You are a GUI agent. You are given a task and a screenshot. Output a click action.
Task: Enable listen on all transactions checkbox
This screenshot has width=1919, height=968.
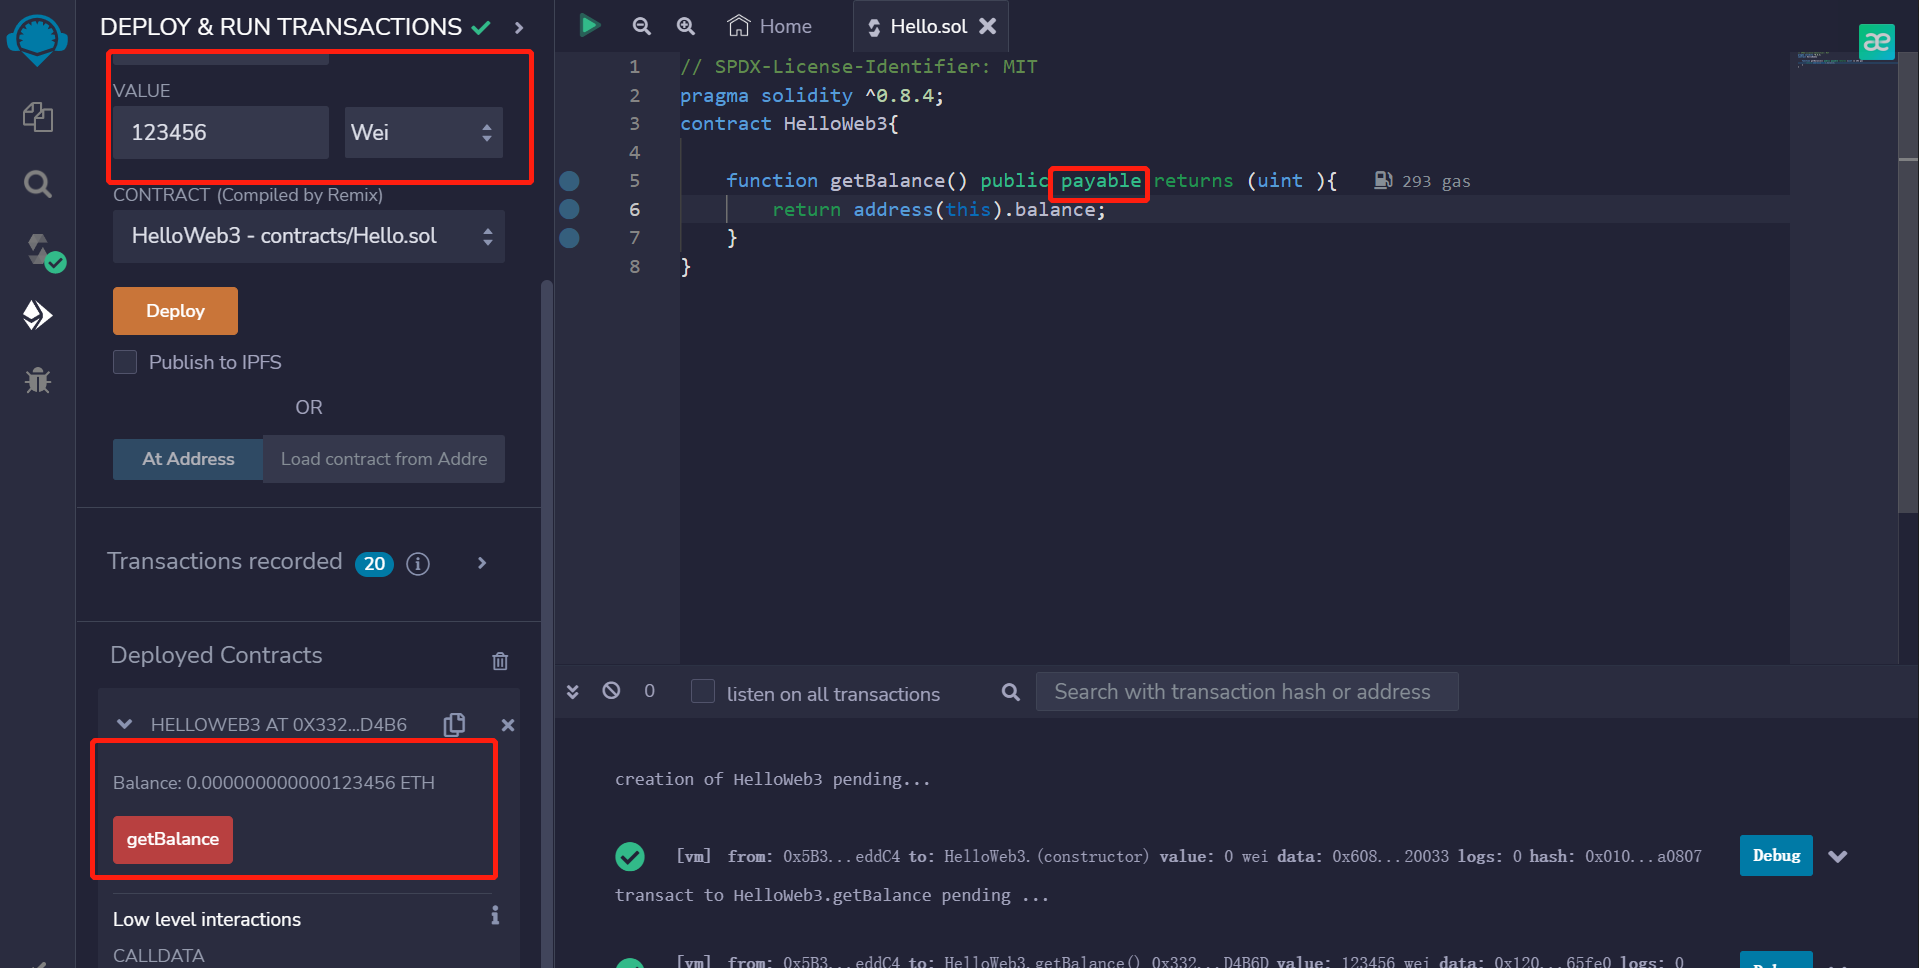pos(703,692)
